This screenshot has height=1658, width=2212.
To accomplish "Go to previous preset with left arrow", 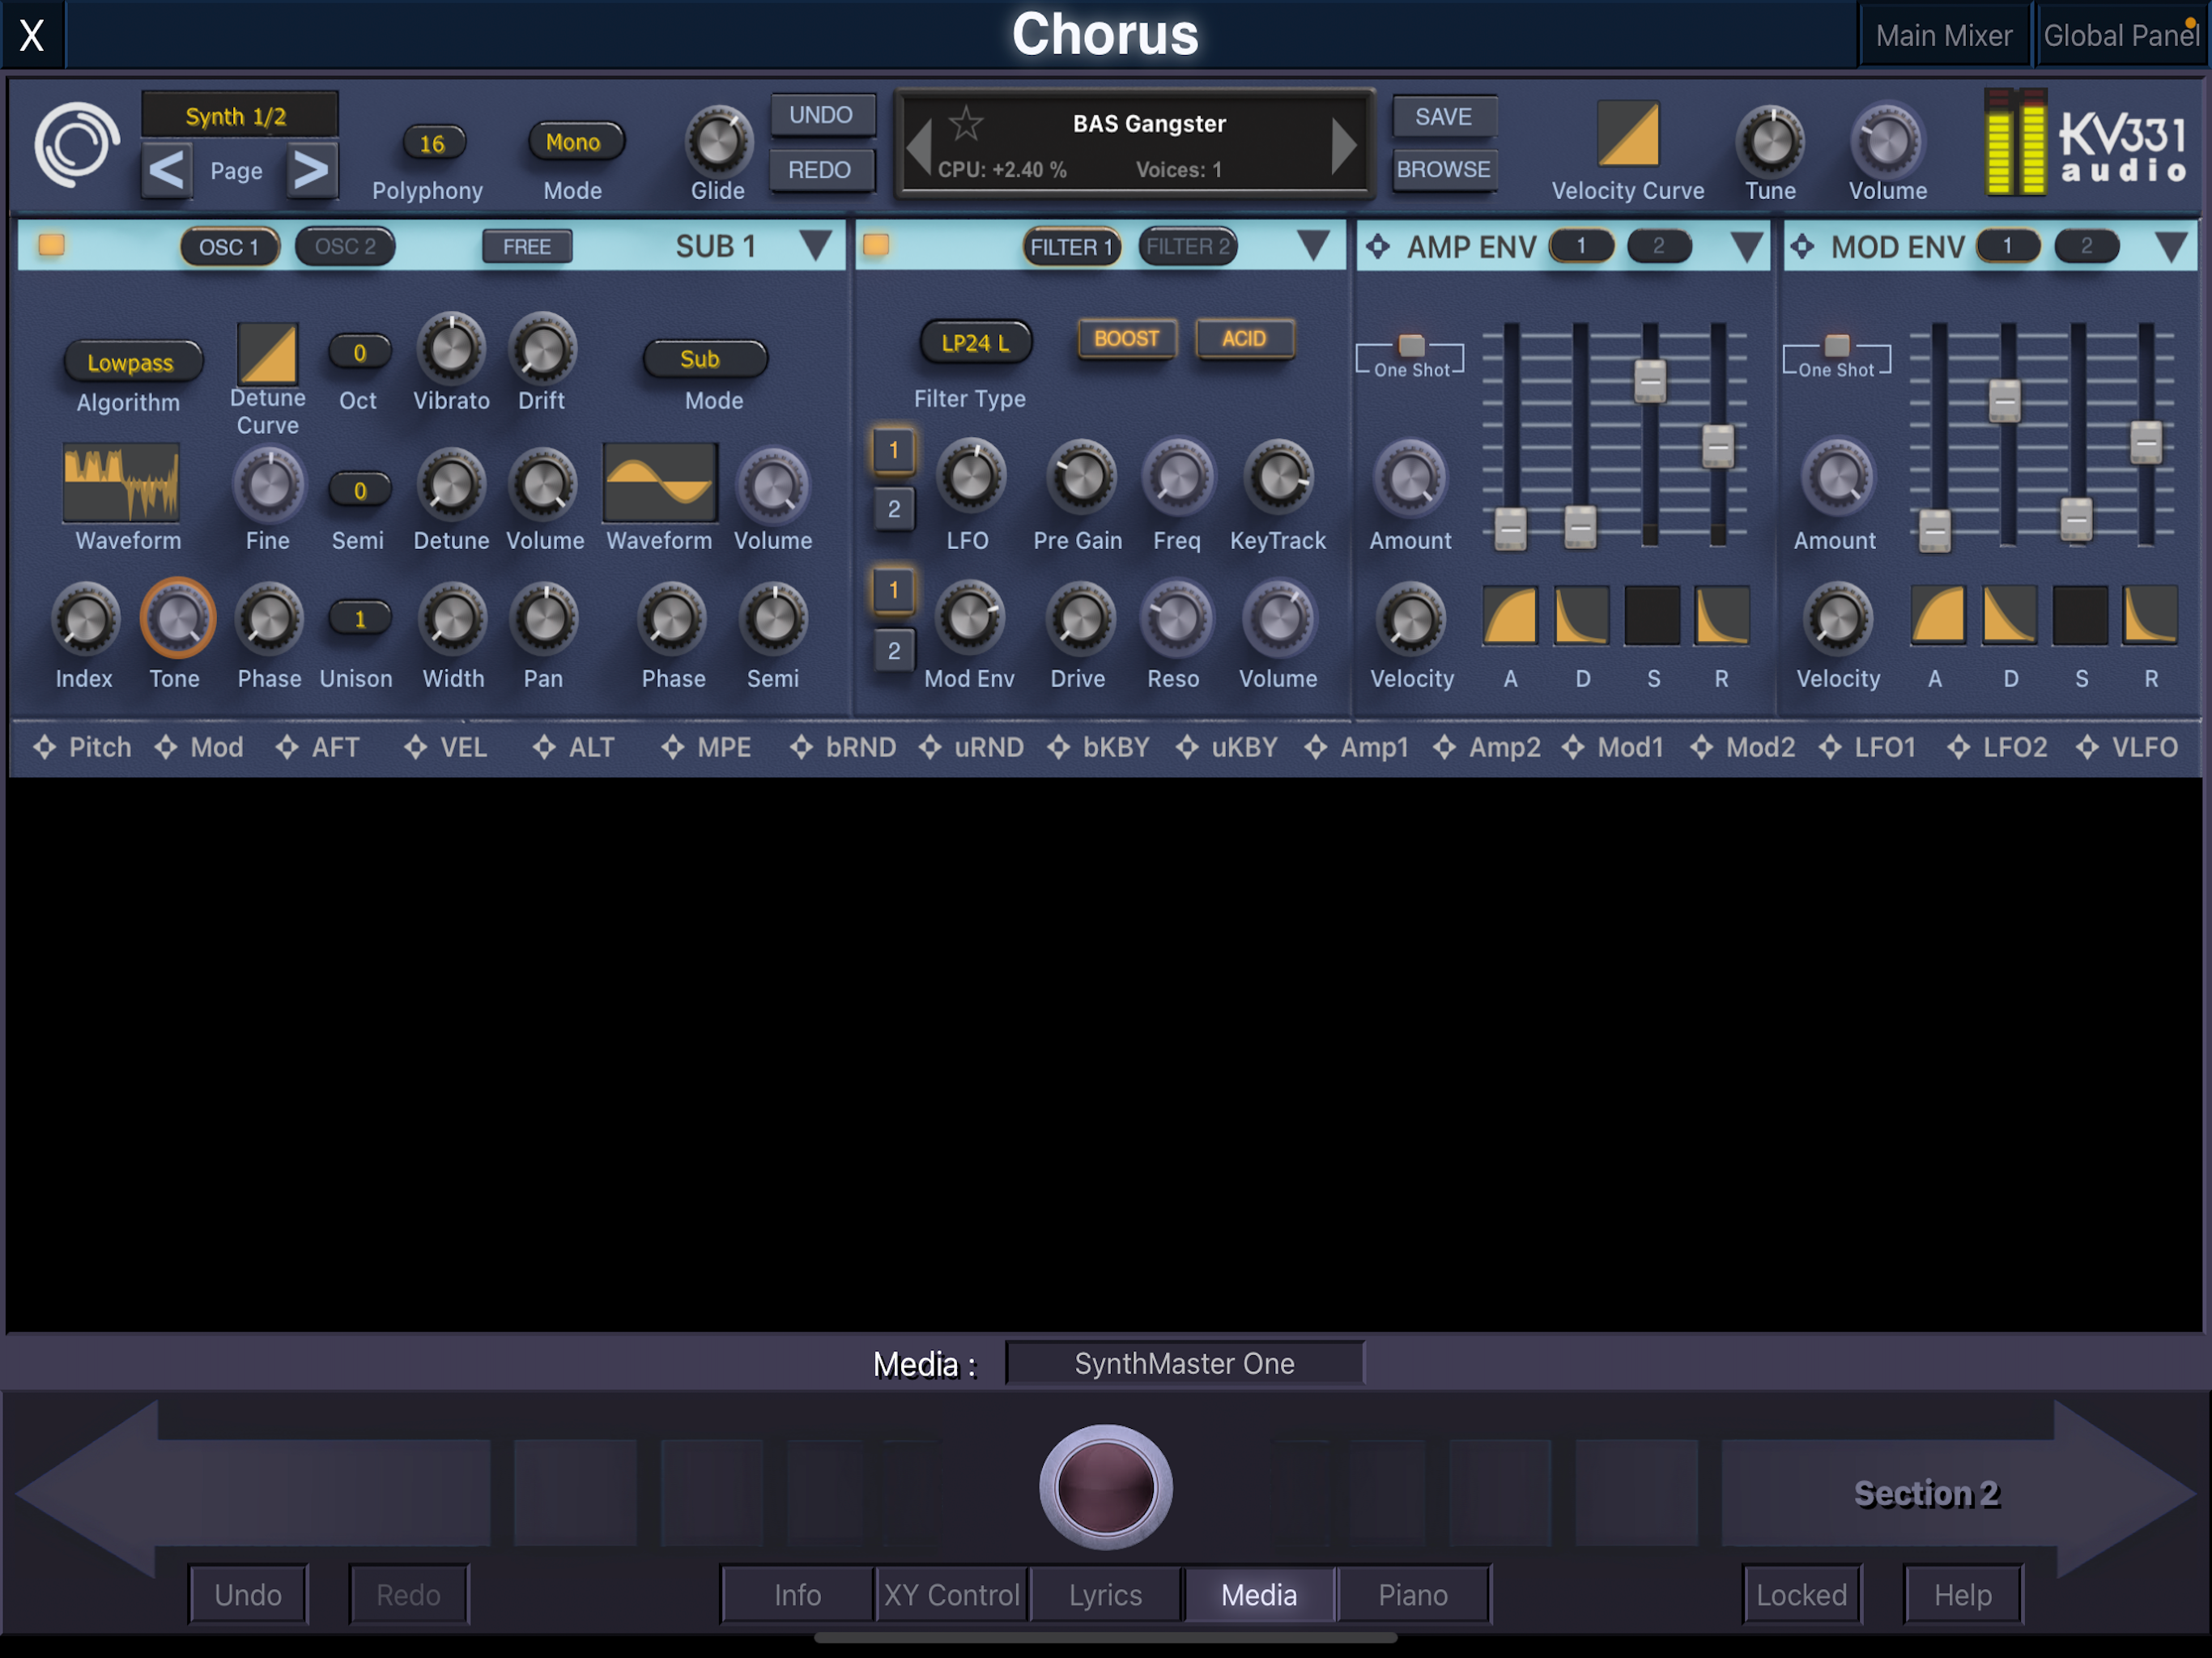I will coord(918,146).
